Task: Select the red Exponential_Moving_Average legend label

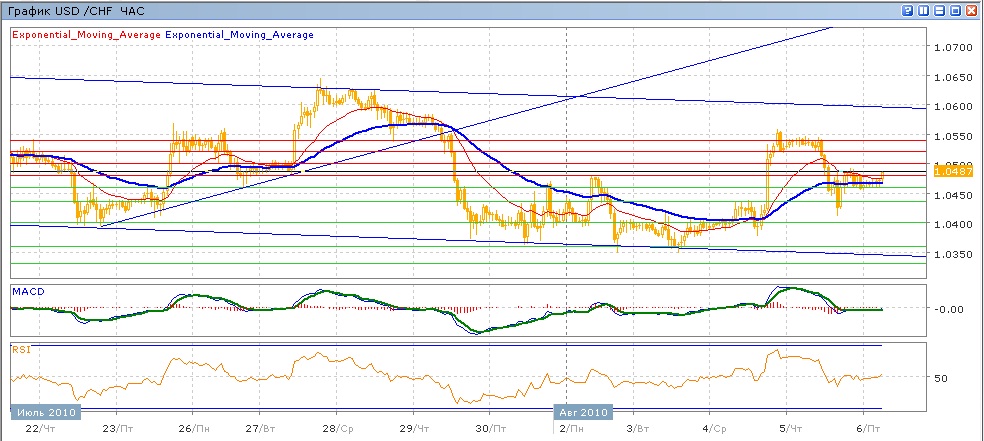Action: coord(85,35)
